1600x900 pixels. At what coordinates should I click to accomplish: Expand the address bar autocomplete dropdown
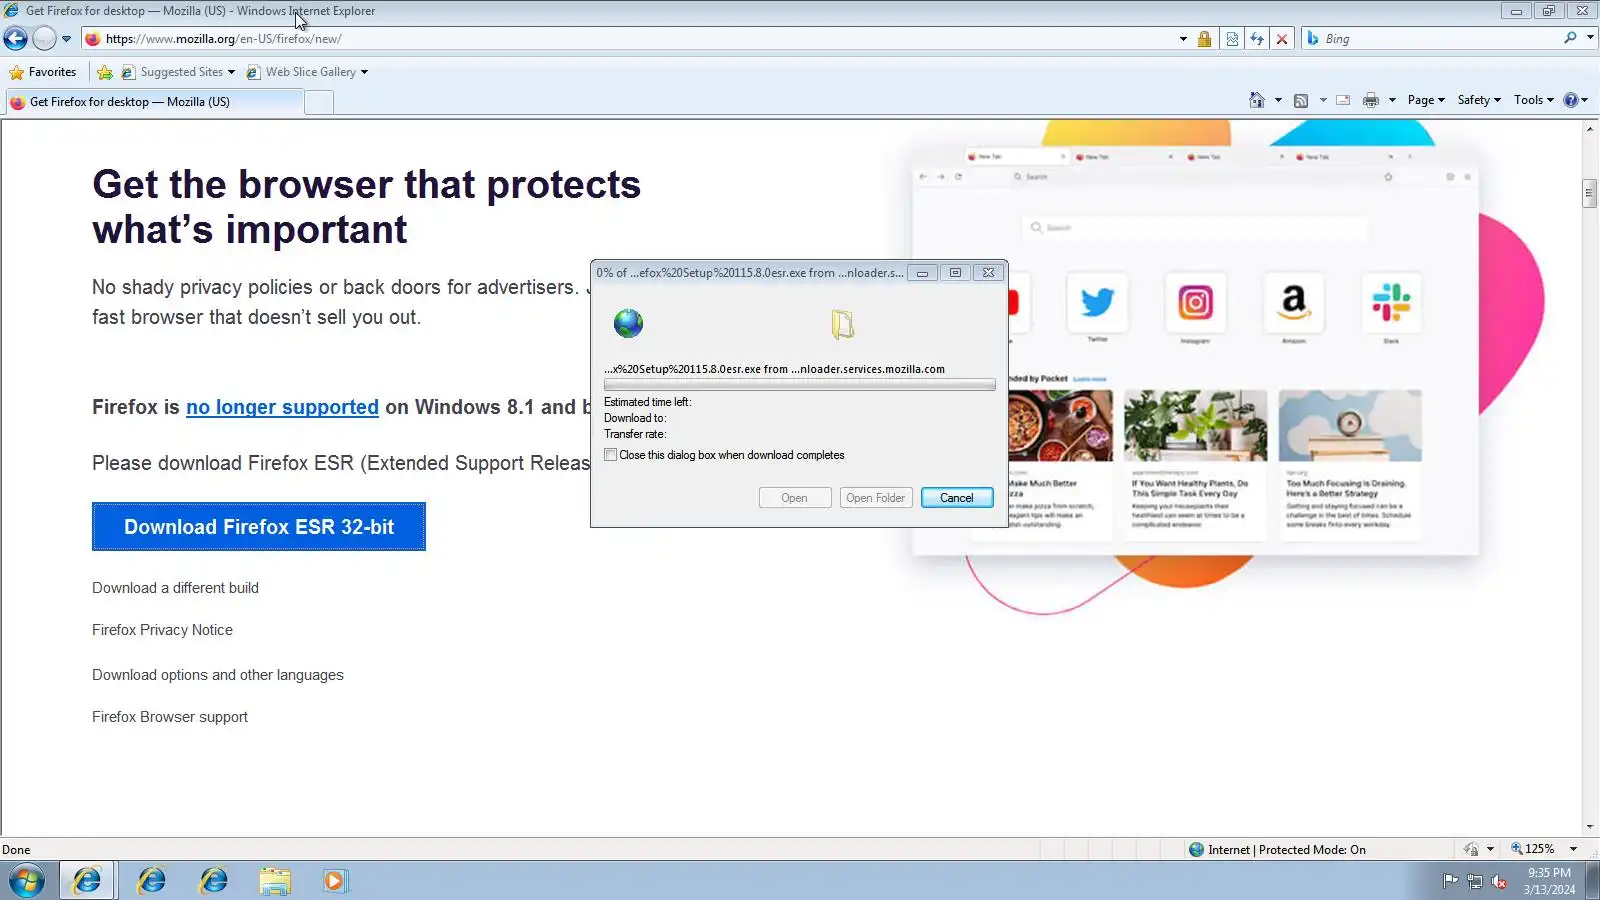pyautogui.click(x=1183, y=39)
